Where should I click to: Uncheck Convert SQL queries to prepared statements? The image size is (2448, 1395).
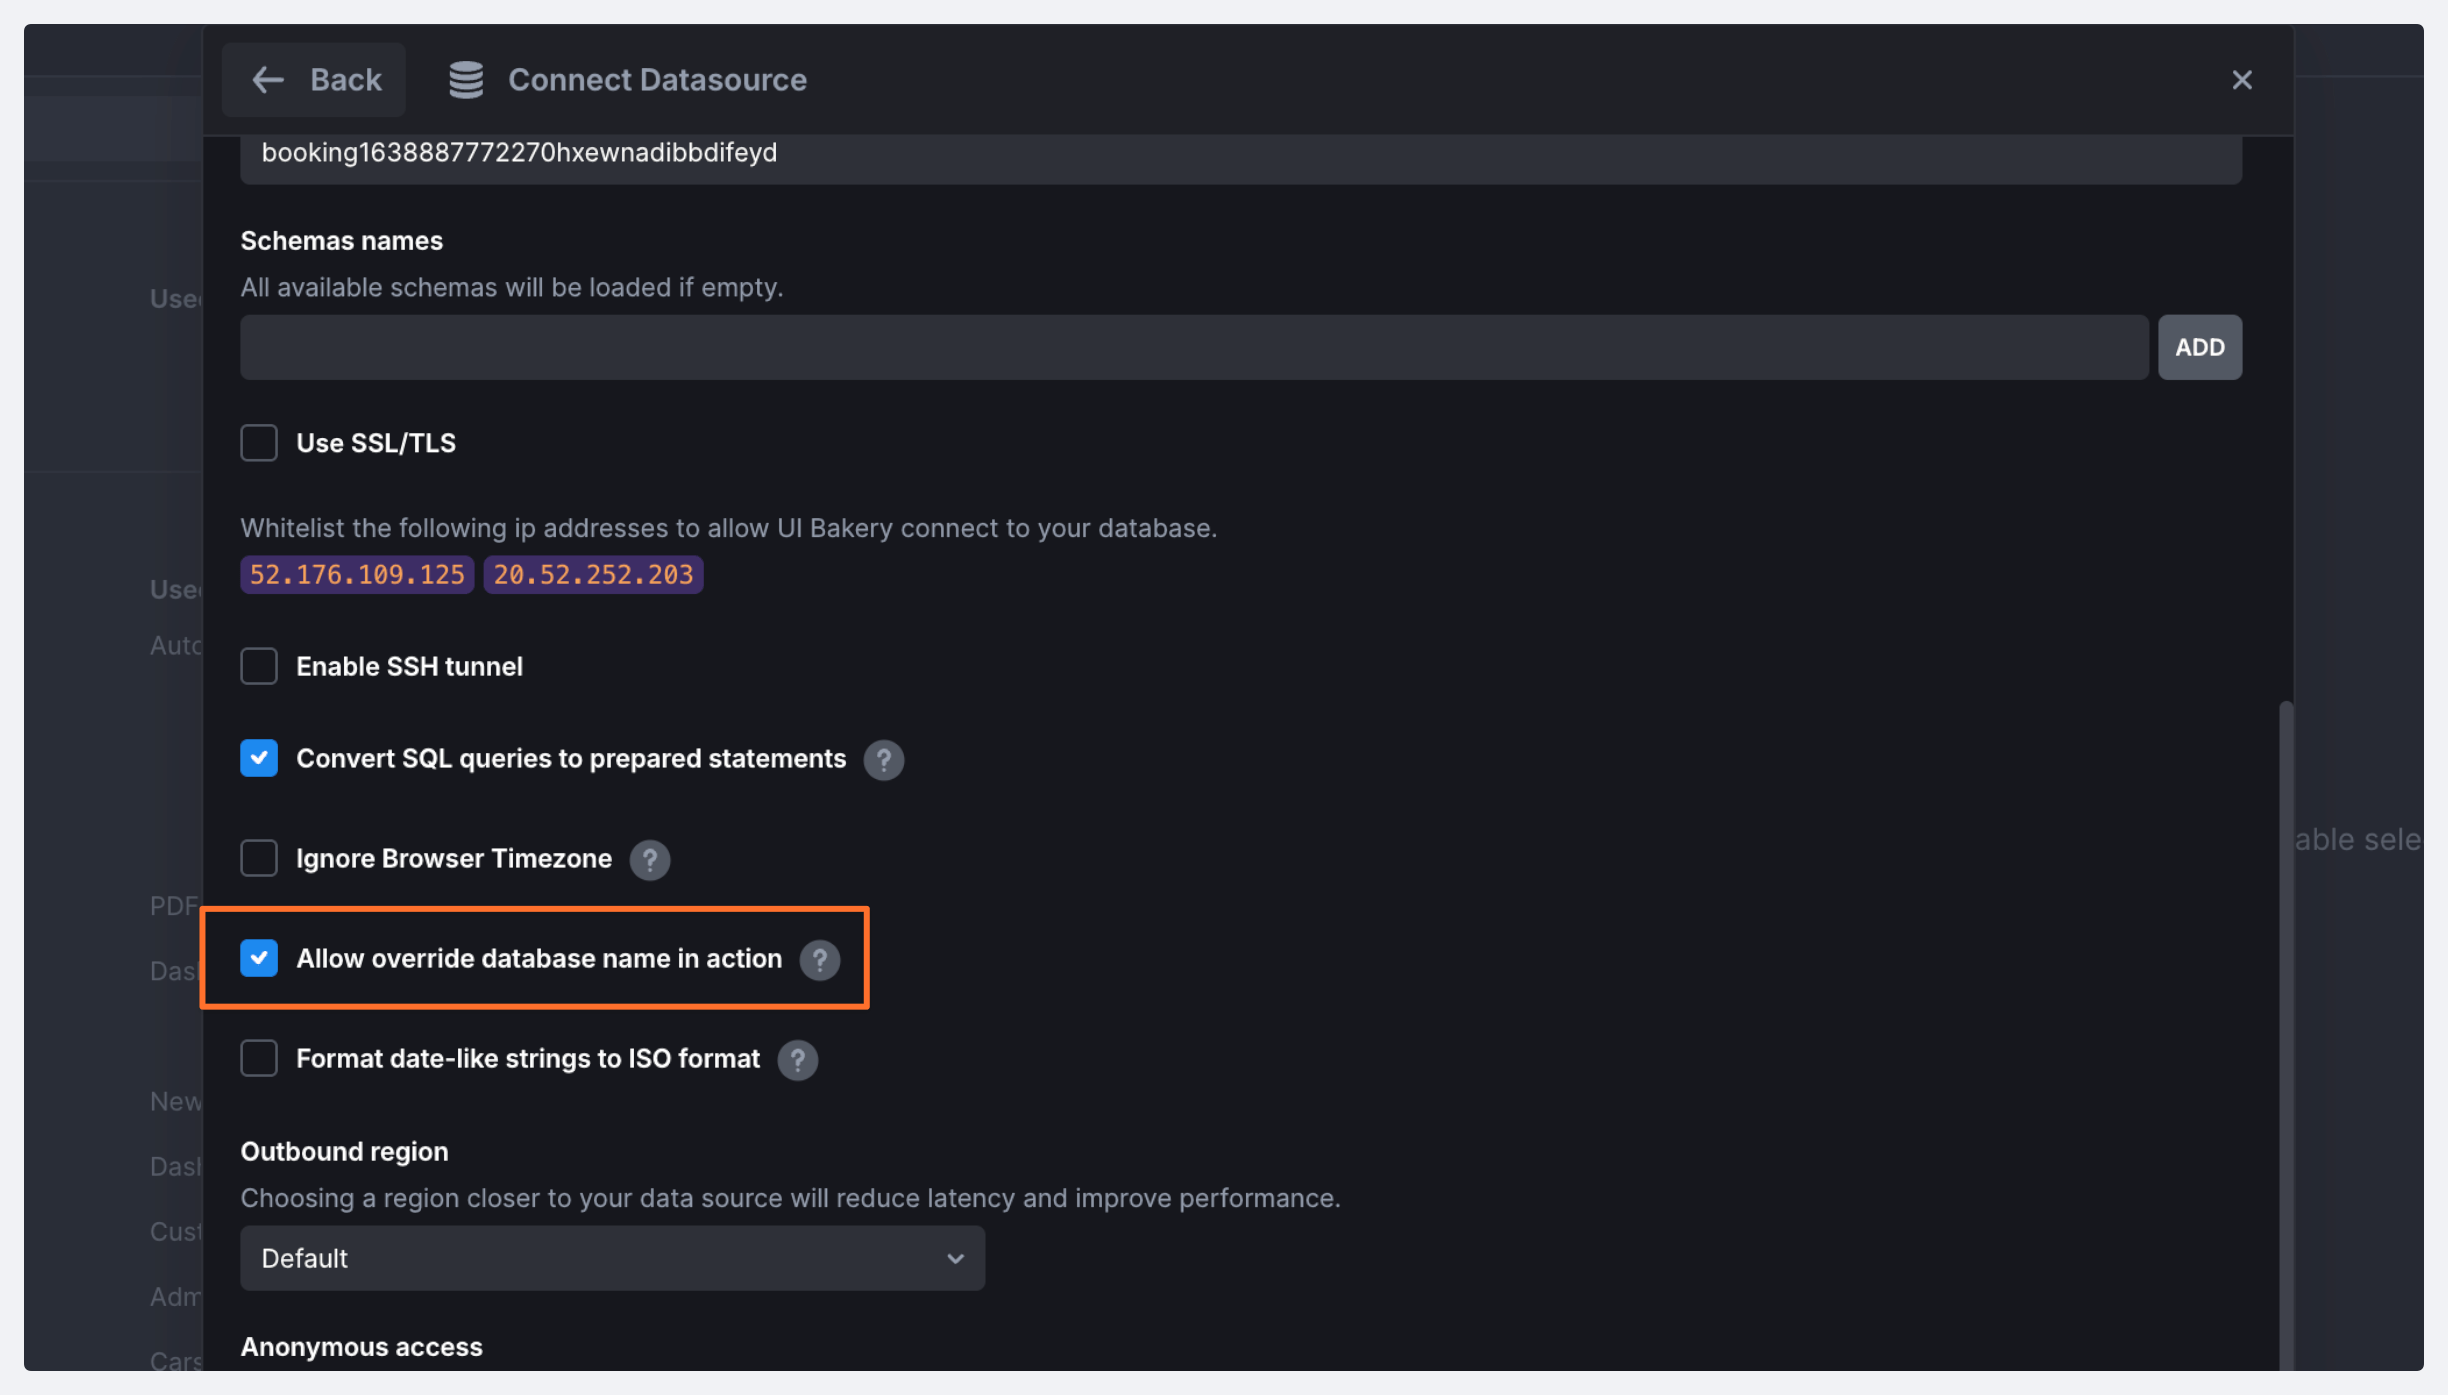pos(259,759)
